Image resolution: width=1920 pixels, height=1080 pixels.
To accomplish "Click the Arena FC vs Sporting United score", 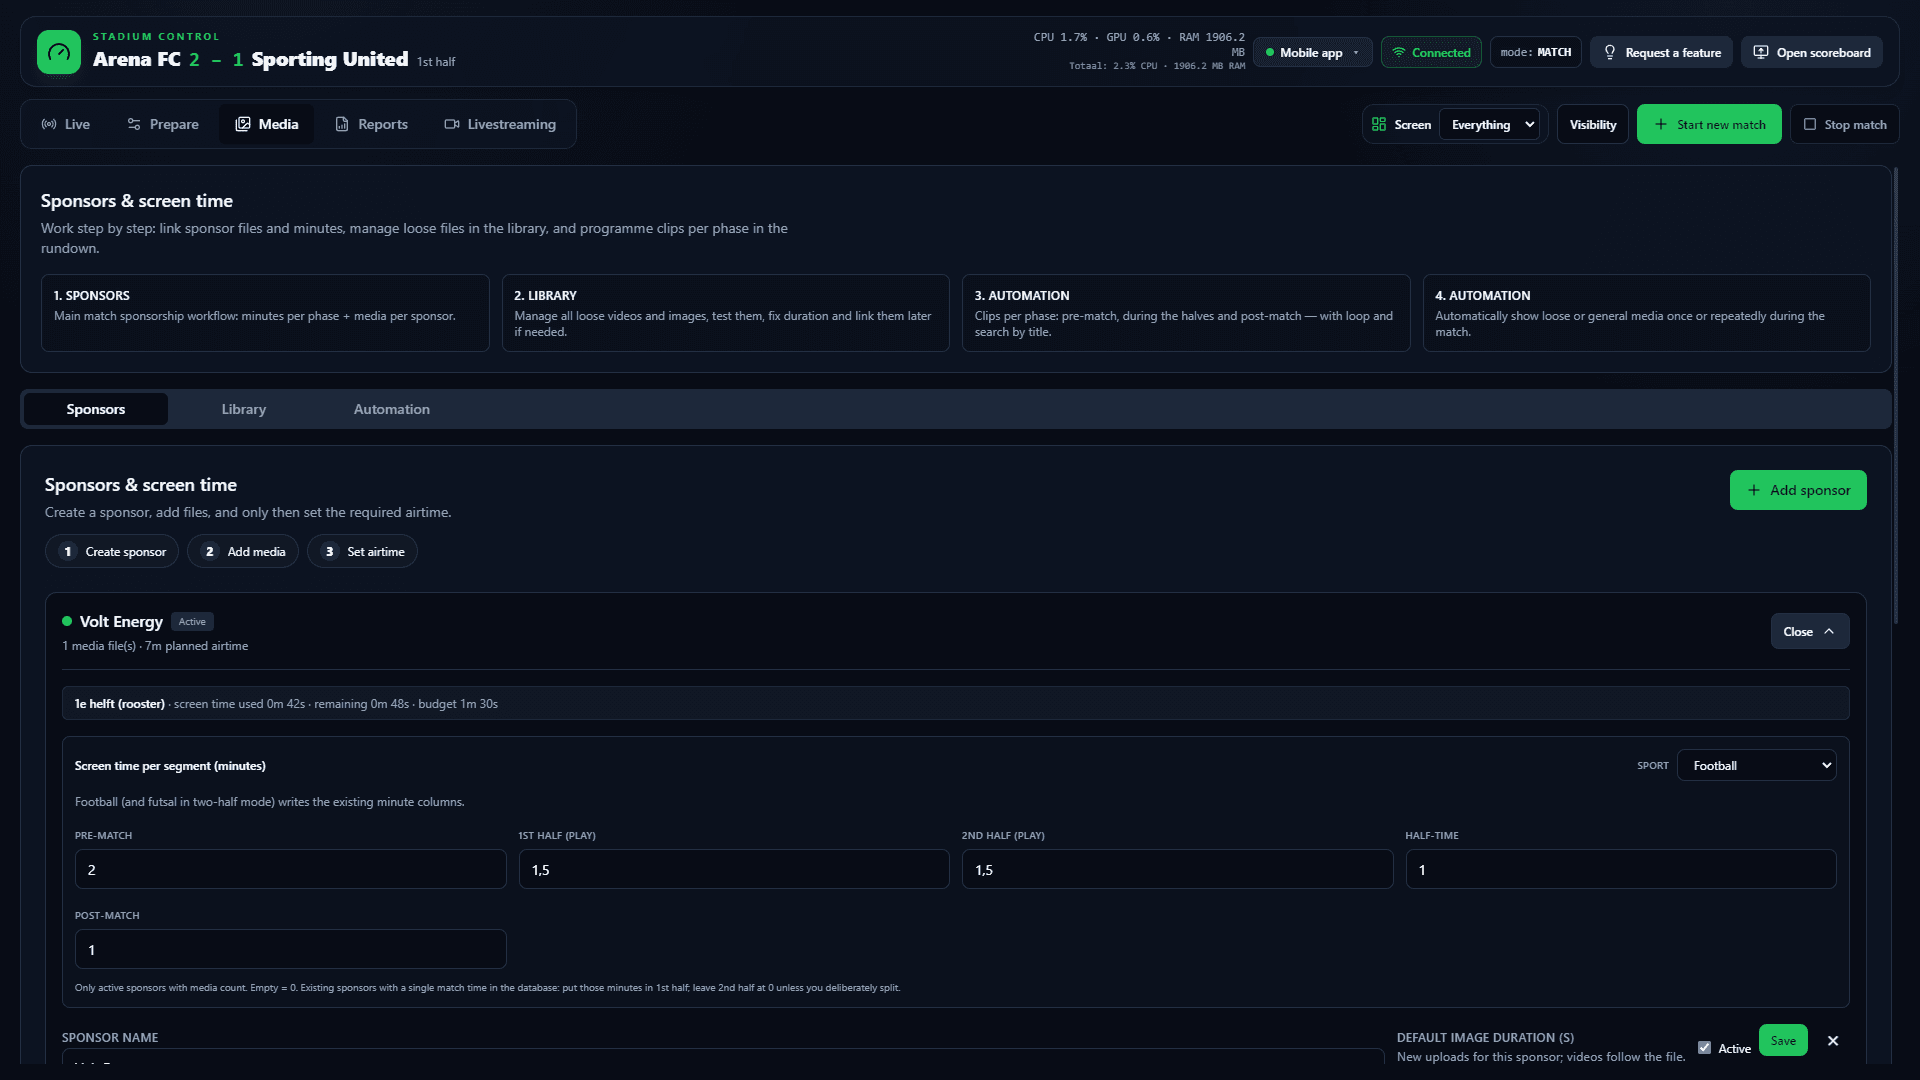I will (x=250, y=59).
